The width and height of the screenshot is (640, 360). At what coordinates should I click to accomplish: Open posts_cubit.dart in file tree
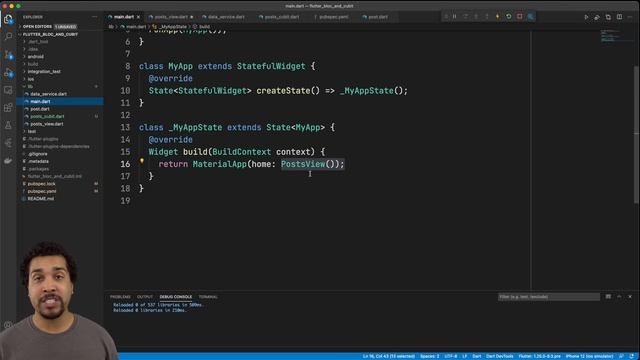pos(47,116)
